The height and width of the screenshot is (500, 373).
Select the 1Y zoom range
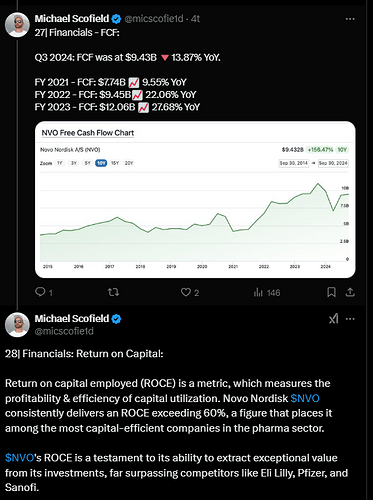(60, 163)
